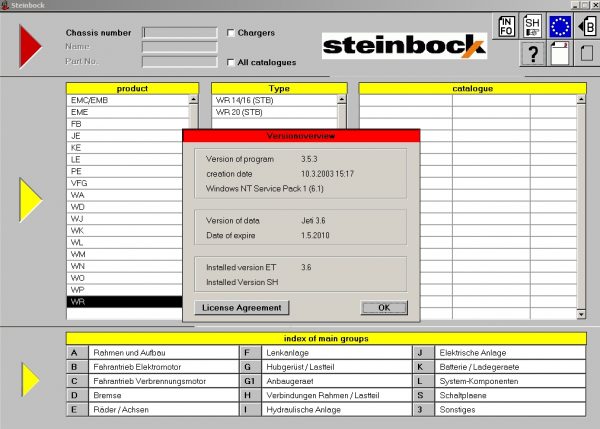Screen dimensions: 600x429
Task: Open group G1 Anbaugeraet
Action: pos(326,381)
